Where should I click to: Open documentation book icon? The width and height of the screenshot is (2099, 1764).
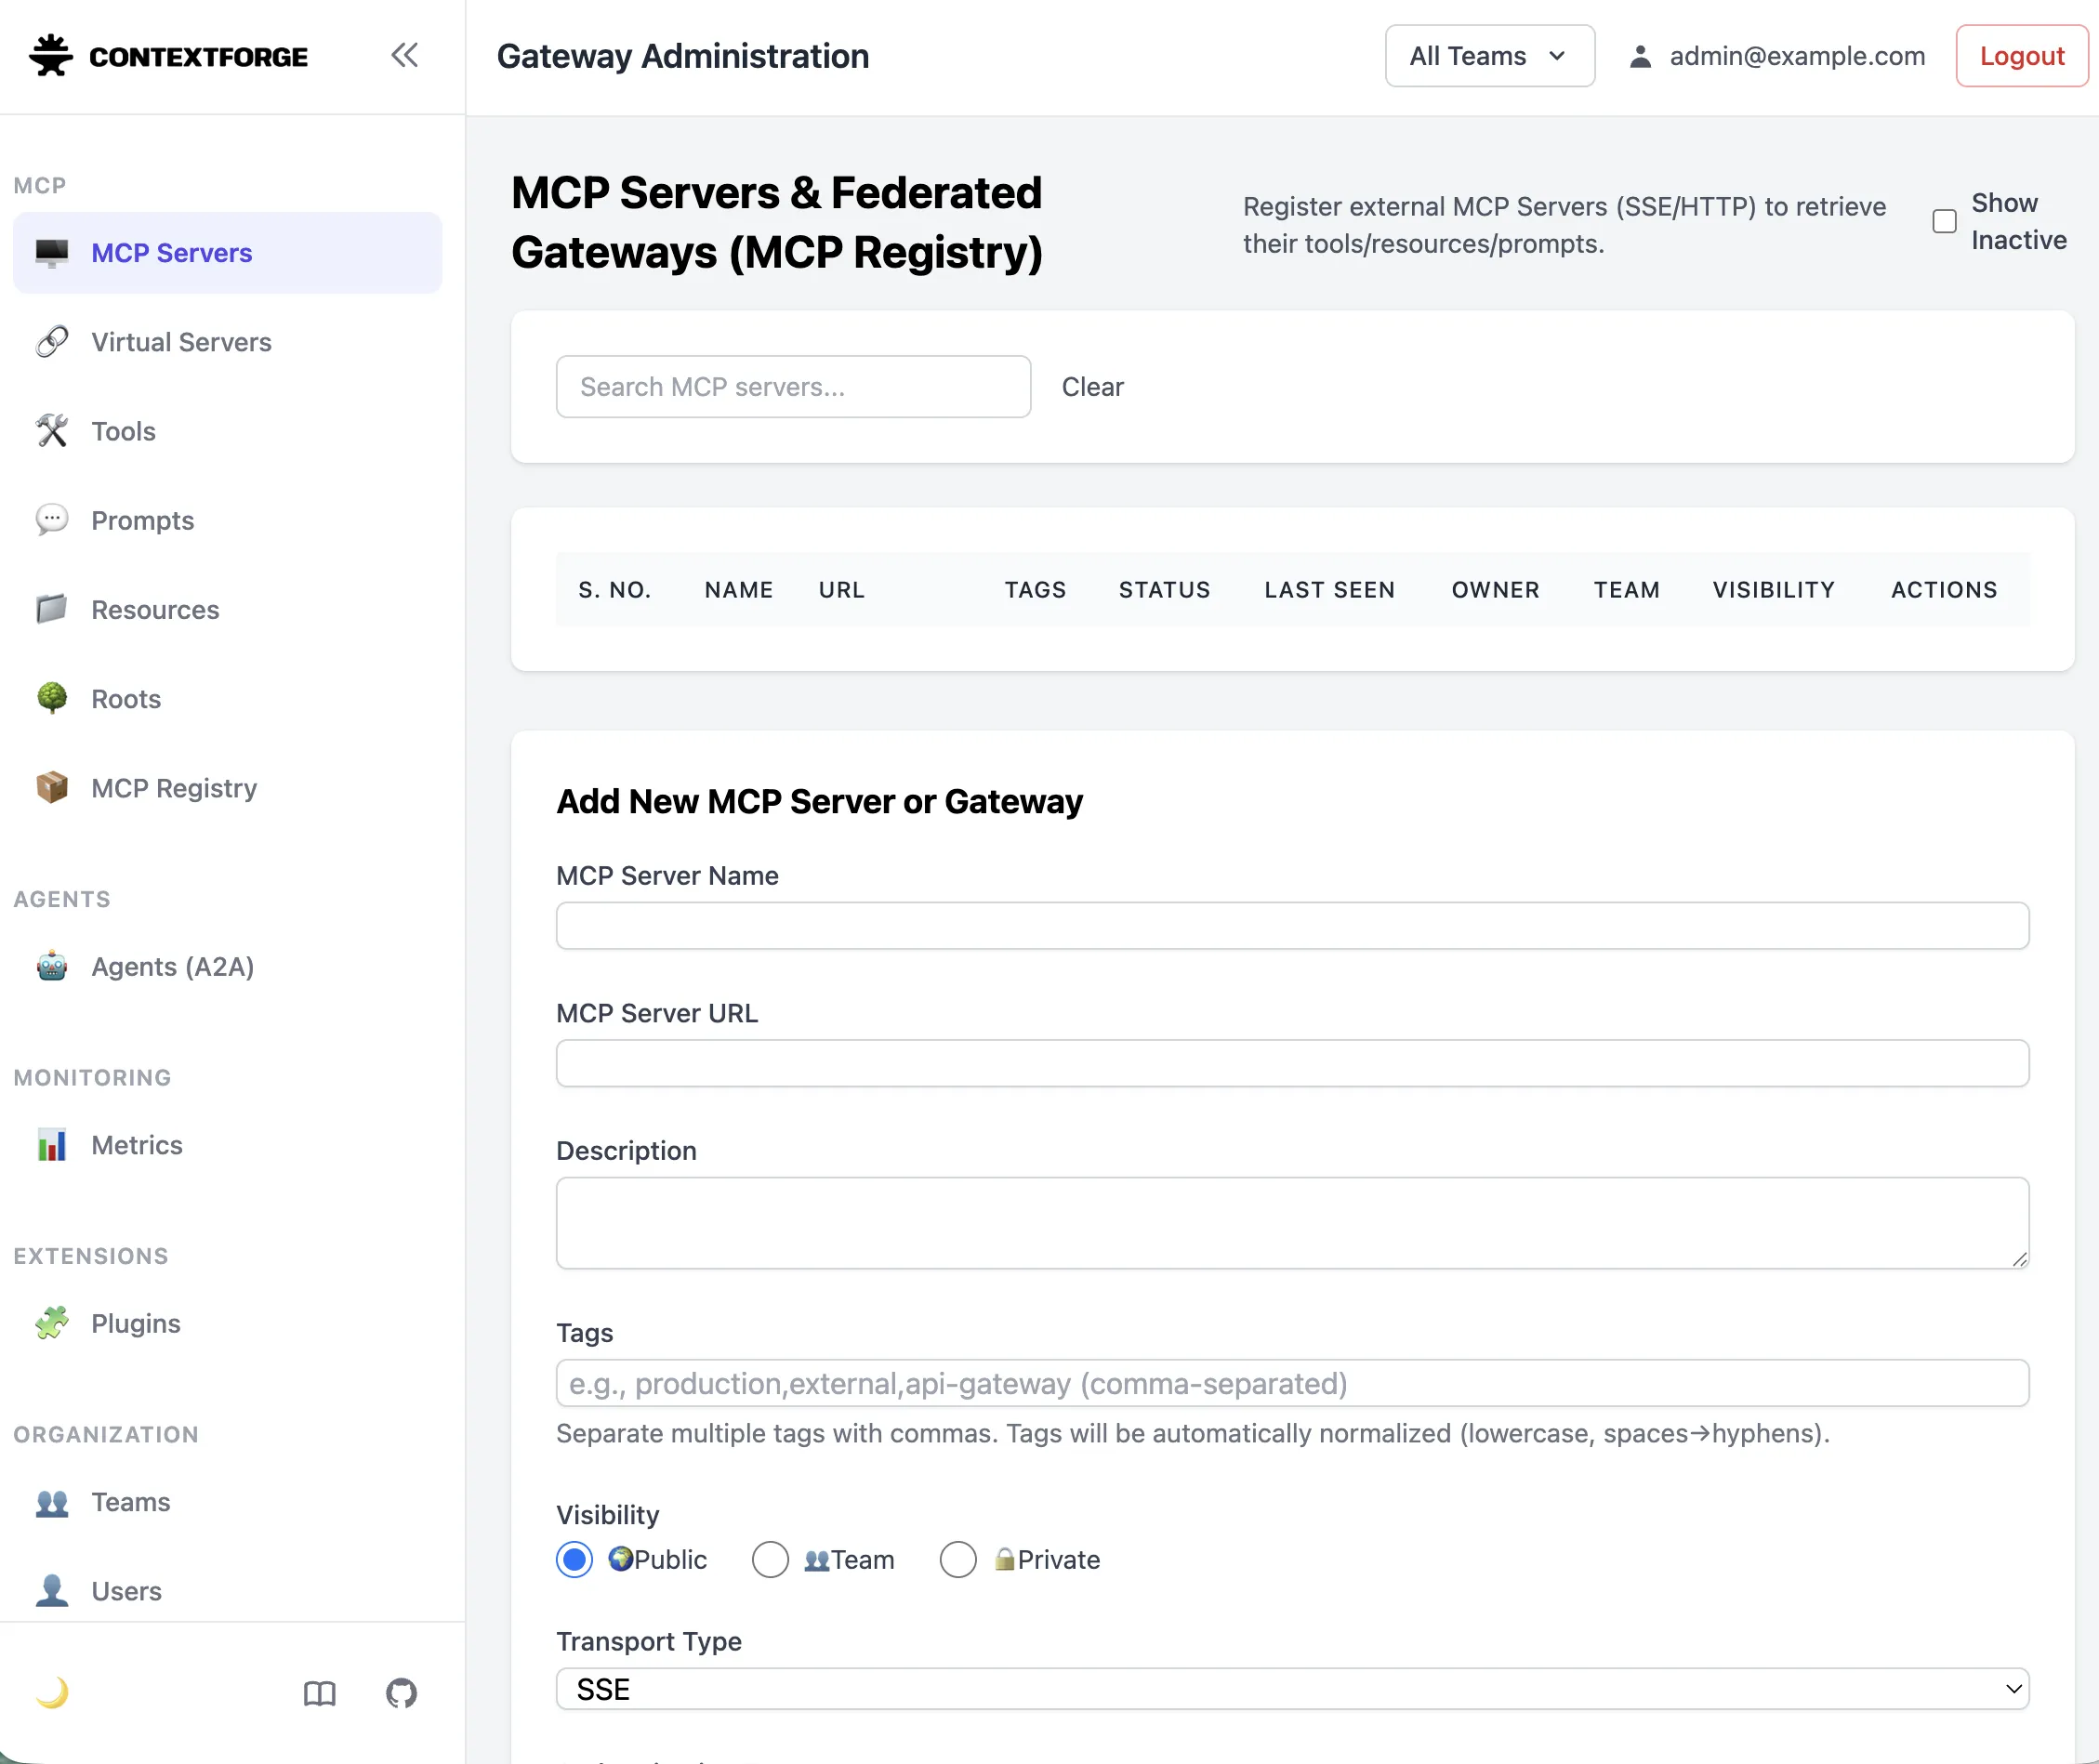(319, 1693)
